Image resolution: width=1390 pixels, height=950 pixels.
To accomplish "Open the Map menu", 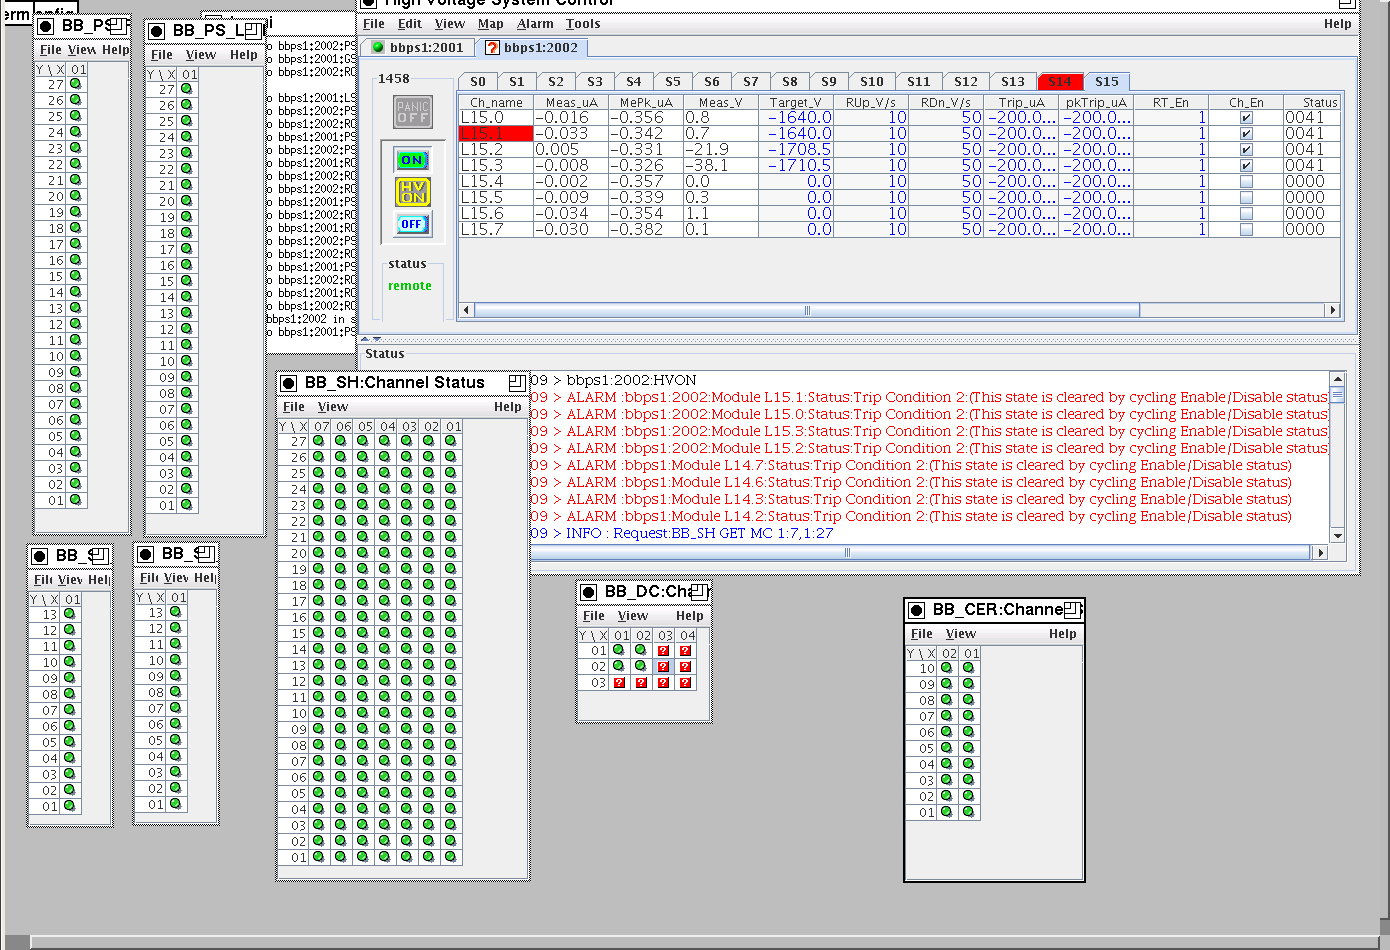I will click(x=491, y=24).
